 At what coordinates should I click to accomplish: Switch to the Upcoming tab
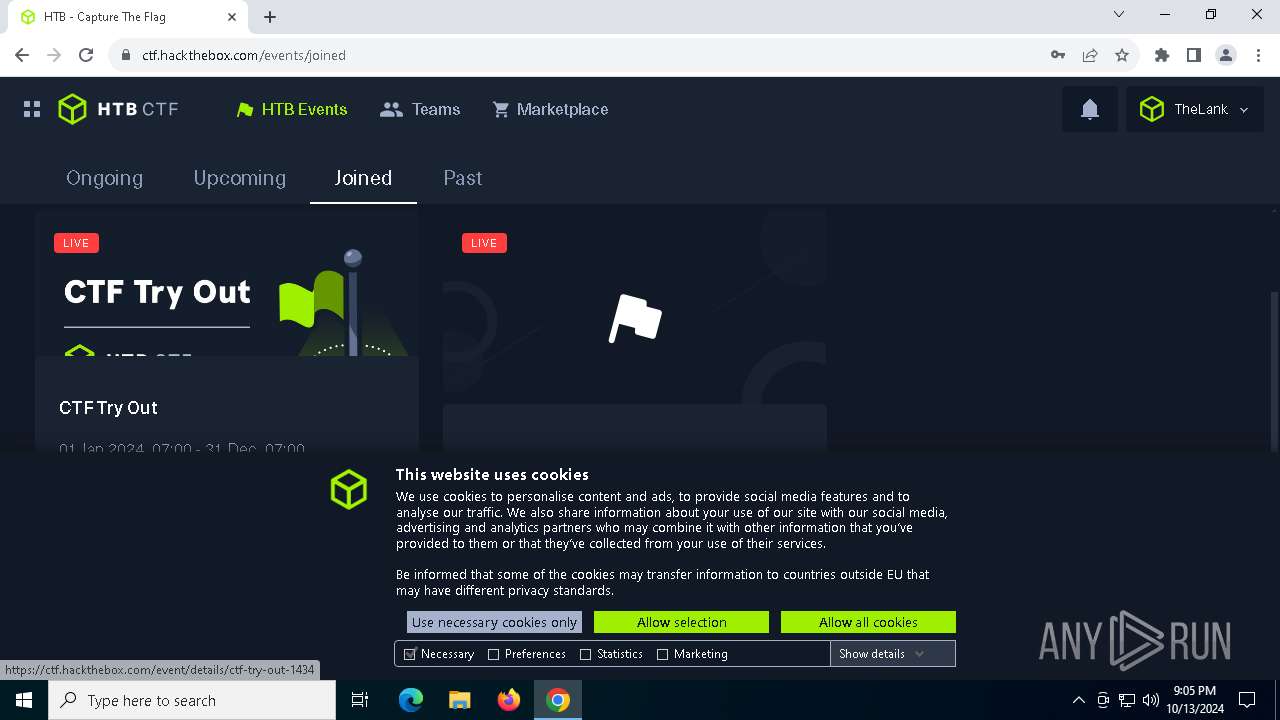click(240, 178)
